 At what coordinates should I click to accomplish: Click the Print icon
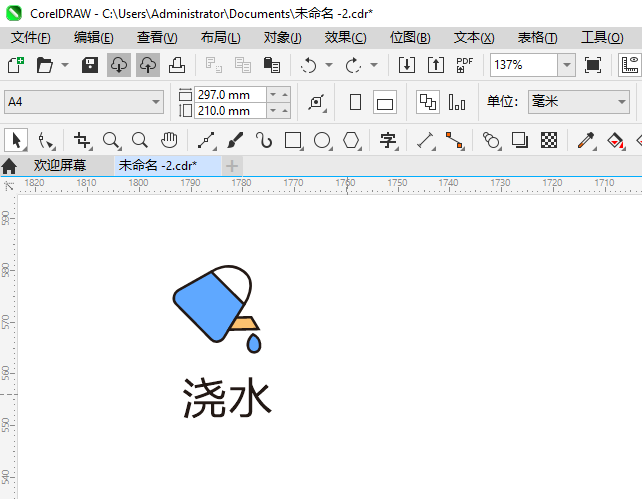click(177, 65)
